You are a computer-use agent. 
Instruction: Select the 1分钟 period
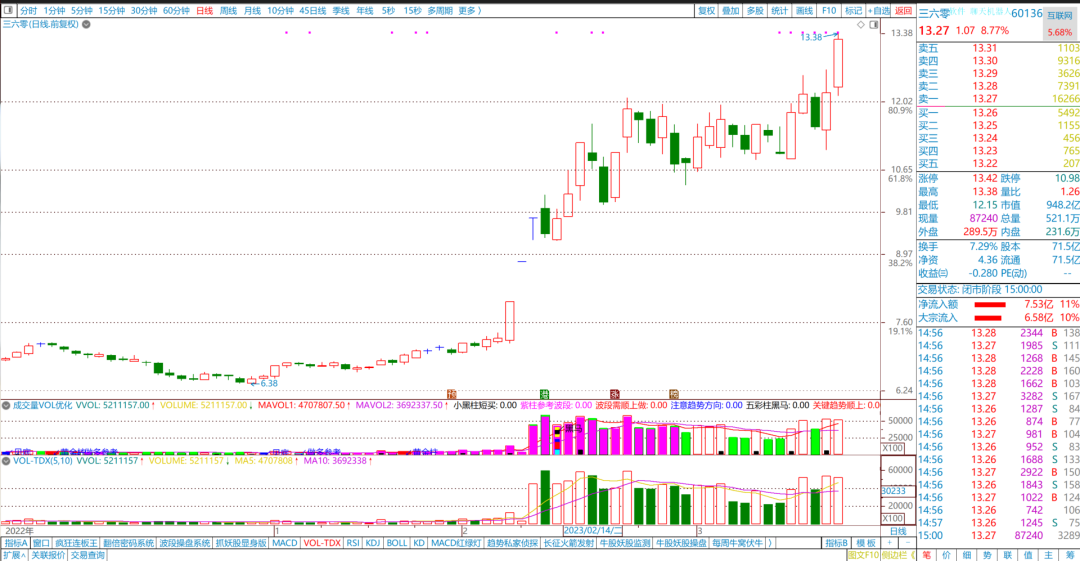click(54, 11)
